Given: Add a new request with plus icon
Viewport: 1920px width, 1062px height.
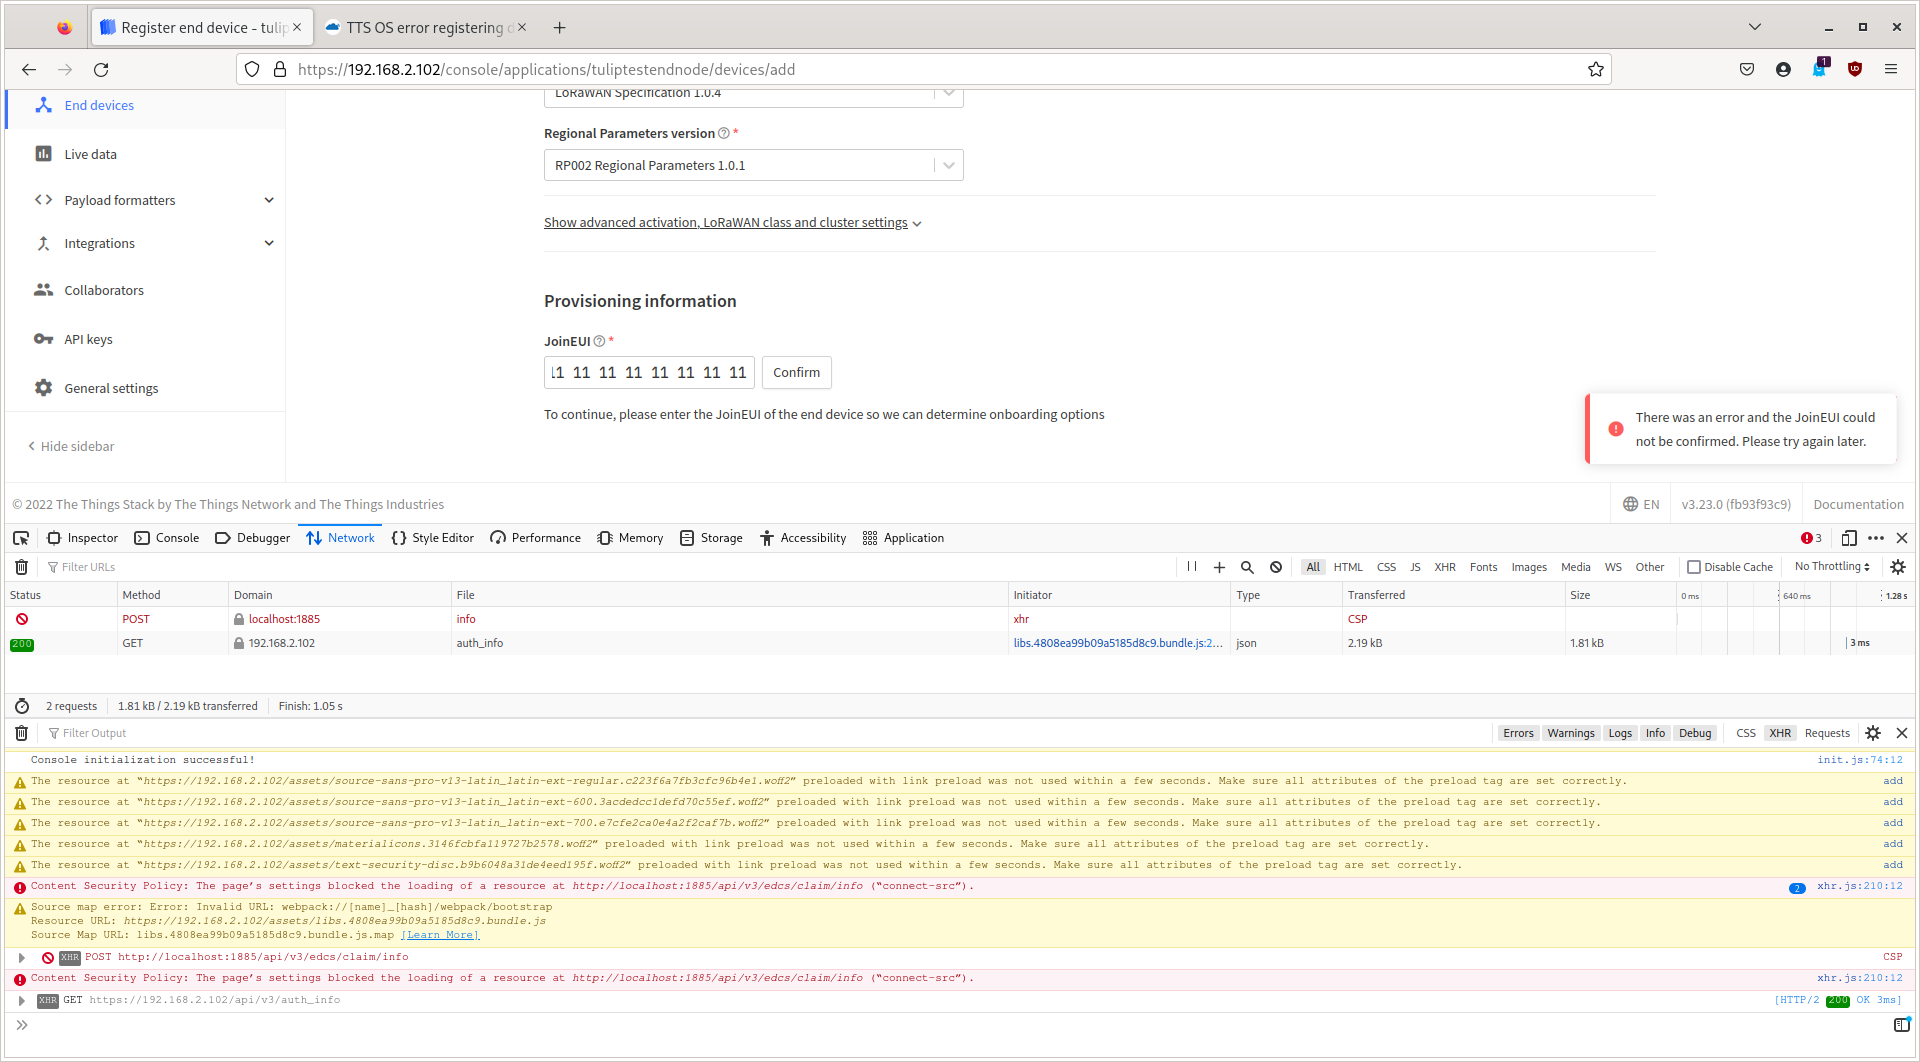Looking at the screenshot, I should (1219, 567).
